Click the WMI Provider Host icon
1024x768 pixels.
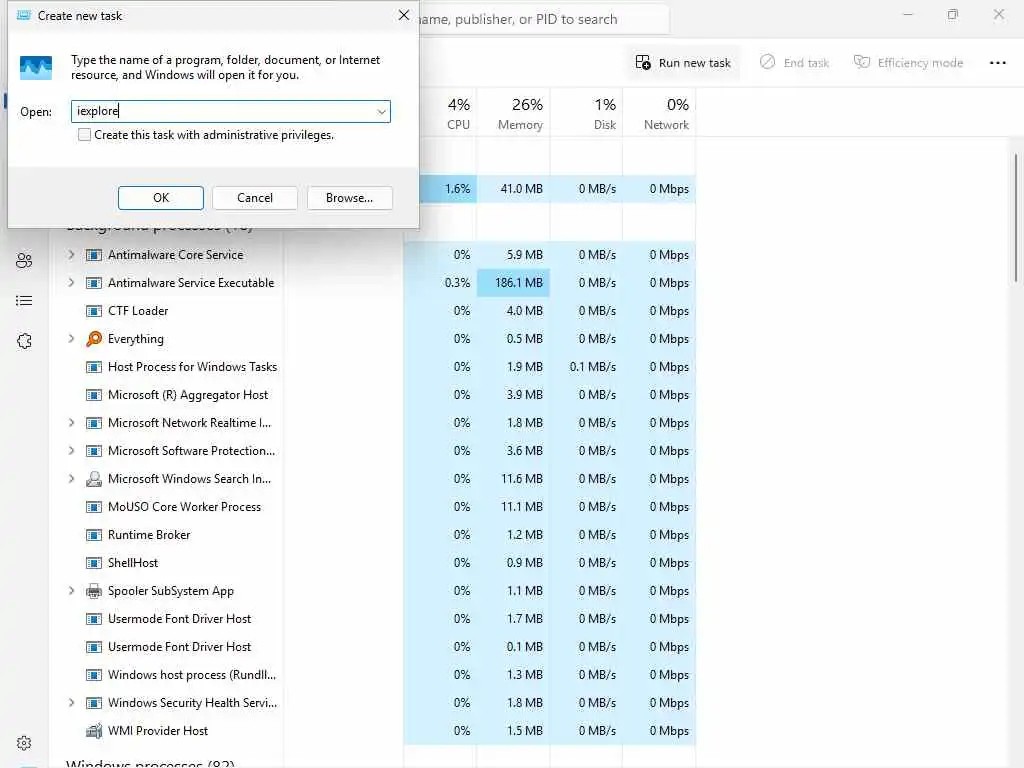pos(94,731)
